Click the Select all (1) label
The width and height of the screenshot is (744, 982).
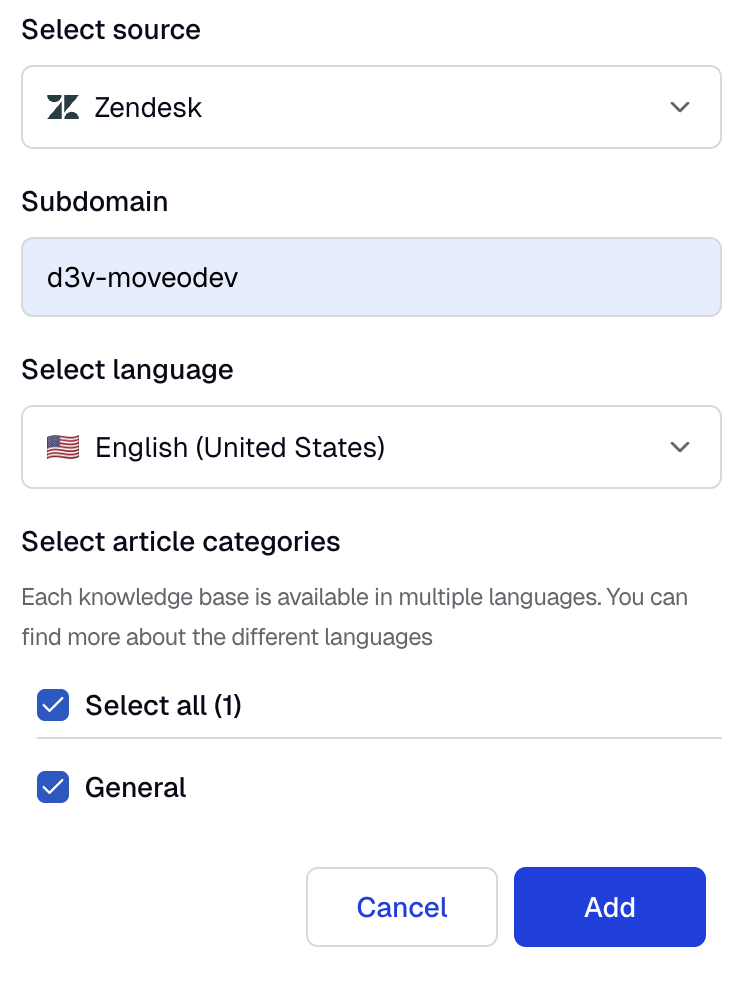163,705
